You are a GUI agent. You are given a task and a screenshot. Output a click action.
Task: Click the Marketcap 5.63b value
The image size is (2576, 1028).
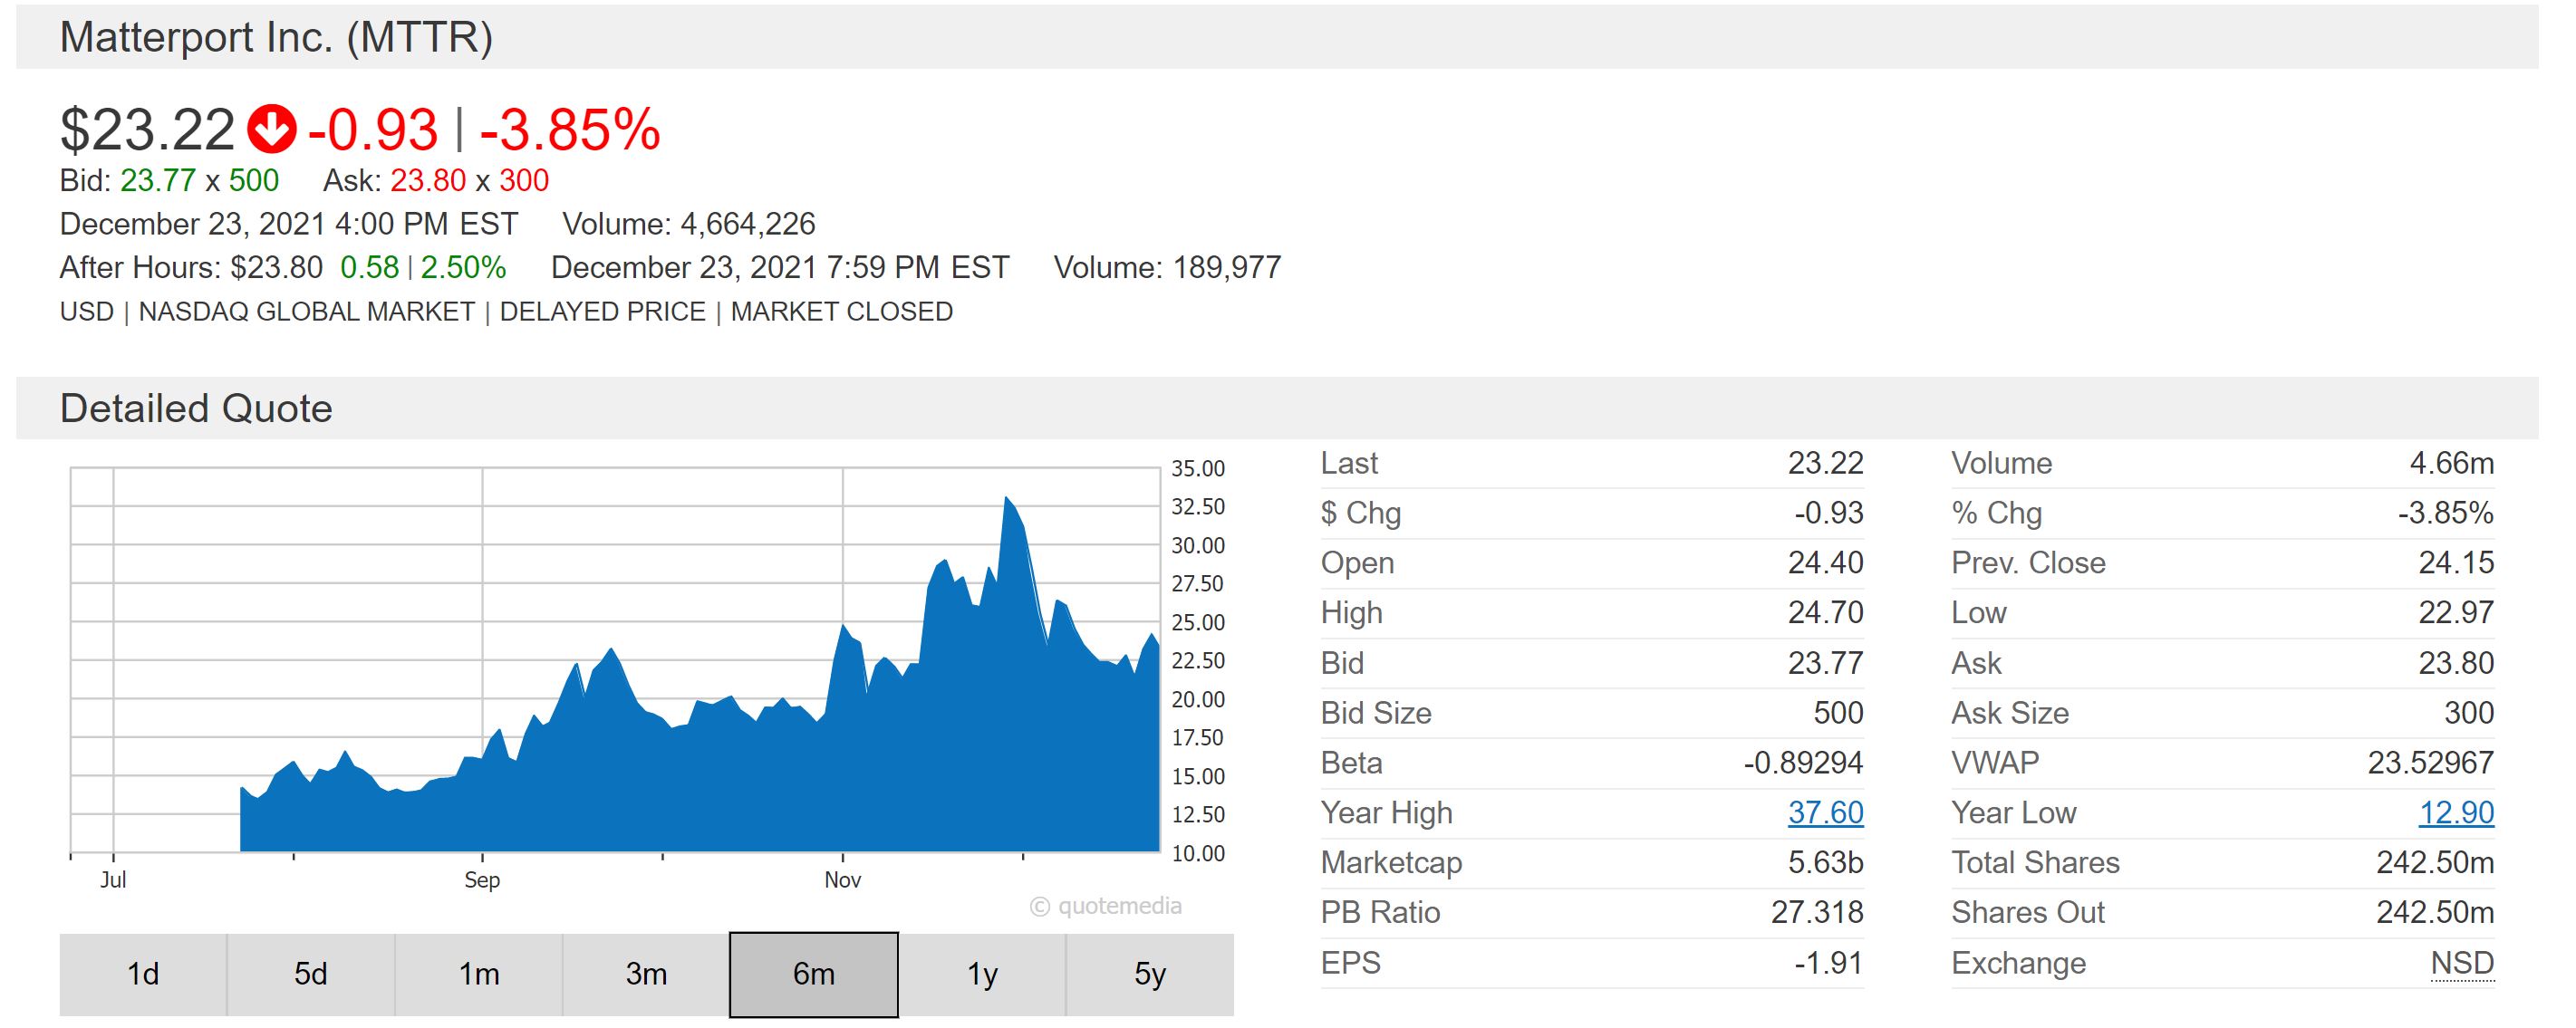point(1825,863)
